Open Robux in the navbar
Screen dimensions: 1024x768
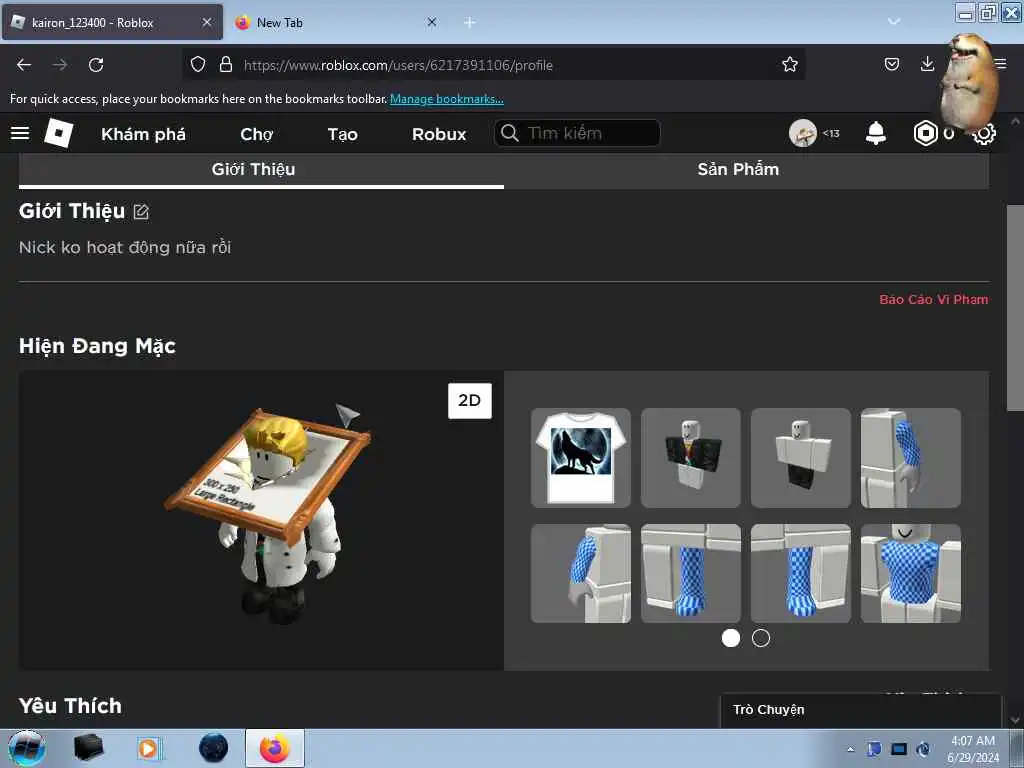pyautogui.click(x=440, y=134)
